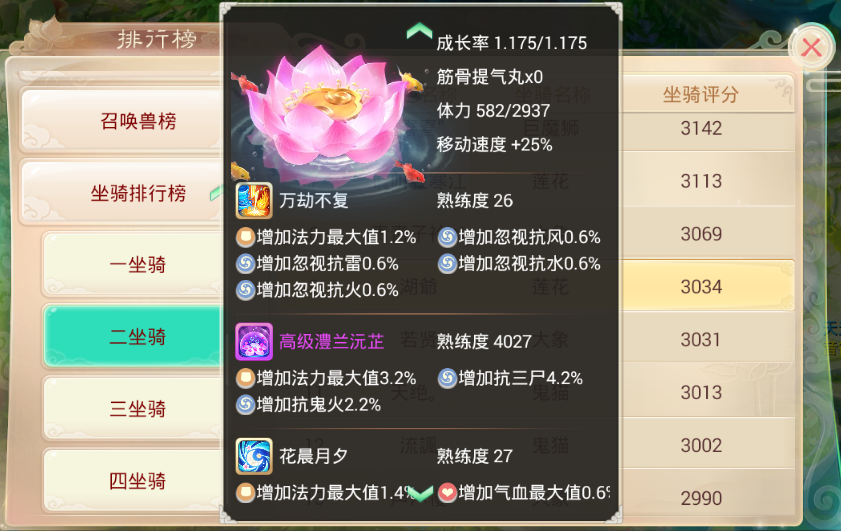Show more content with the green down chevron
The height and width of the screenshot is (531, 841).
coord(419,493)
